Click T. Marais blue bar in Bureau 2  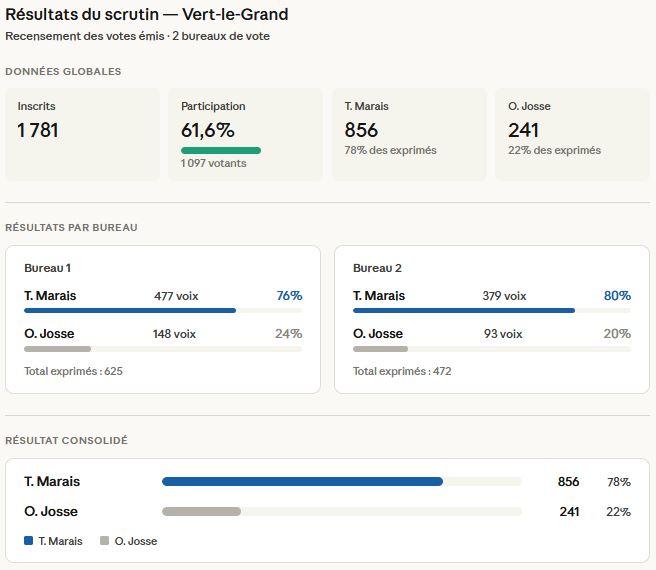point(464,311)
